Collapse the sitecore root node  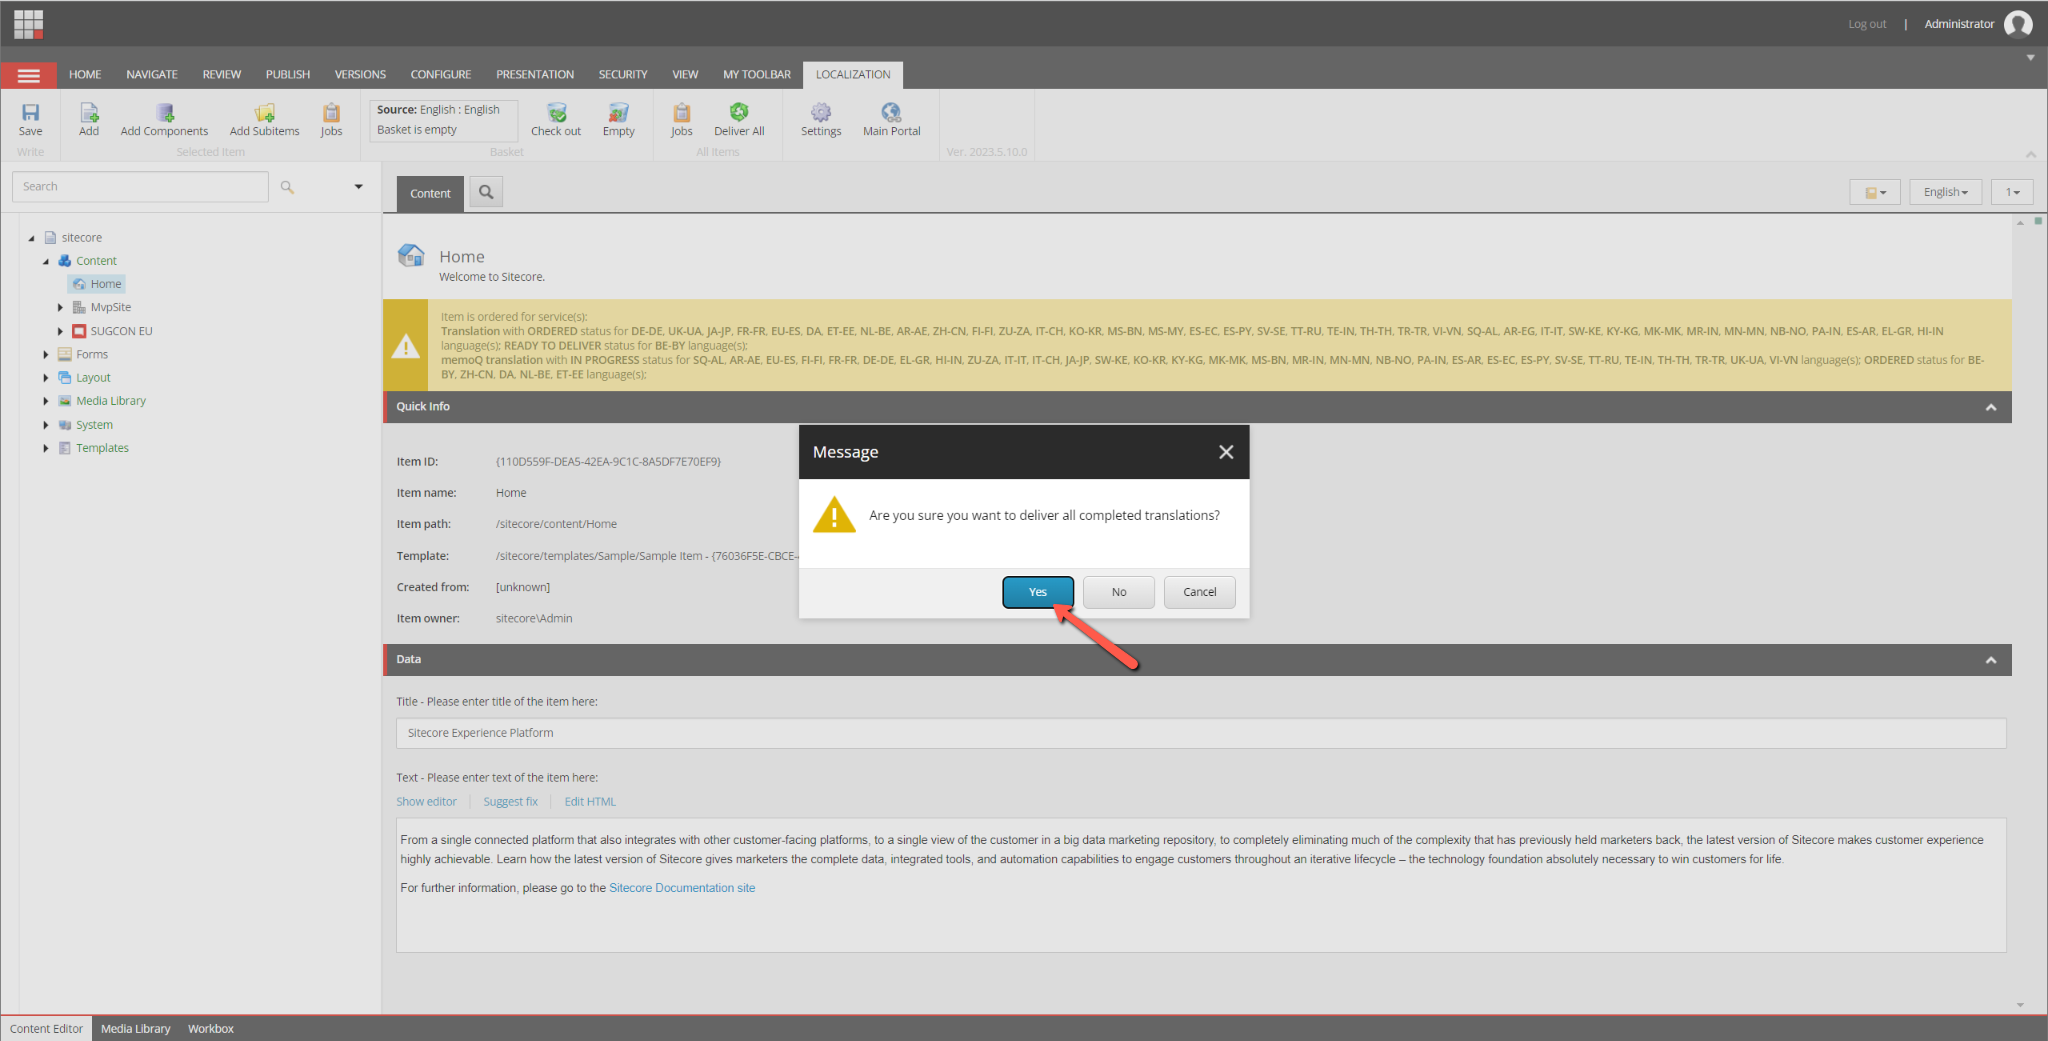pos(31,238)
